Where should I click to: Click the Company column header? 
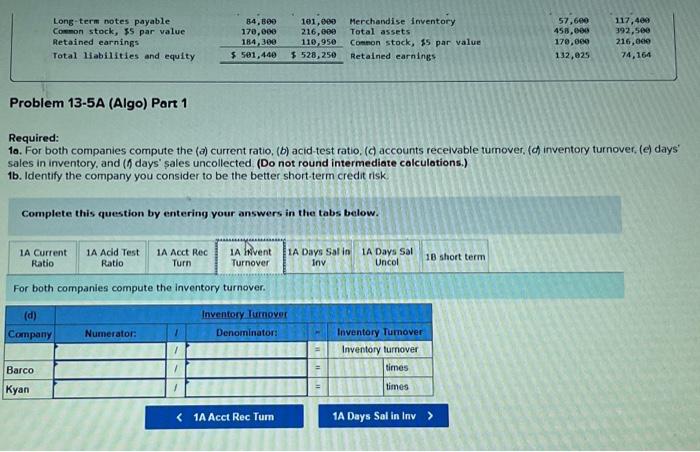(x=29, y=334)
